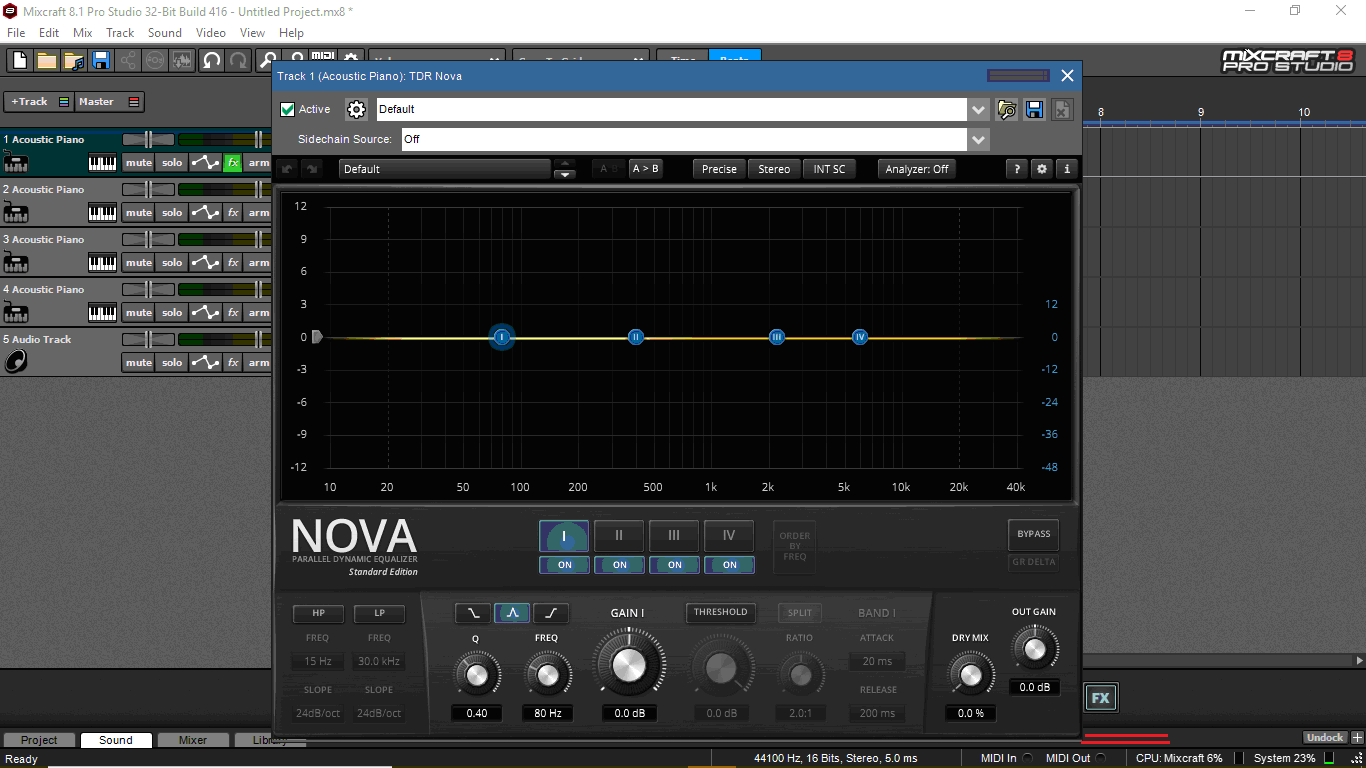
Task: Enable the THRESHOLD button for band I
Action: coord(720,612)
